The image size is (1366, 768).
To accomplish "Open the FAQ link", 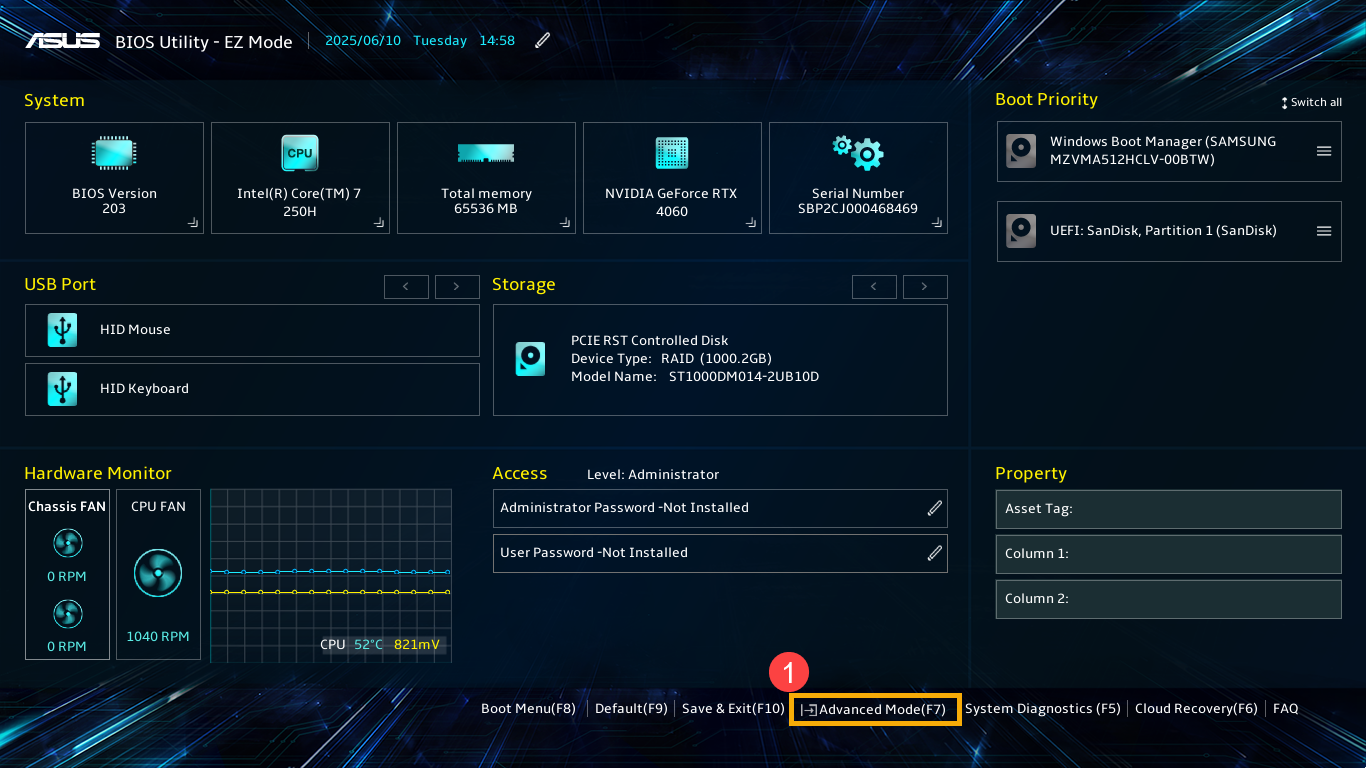I will click(1286, 709).
